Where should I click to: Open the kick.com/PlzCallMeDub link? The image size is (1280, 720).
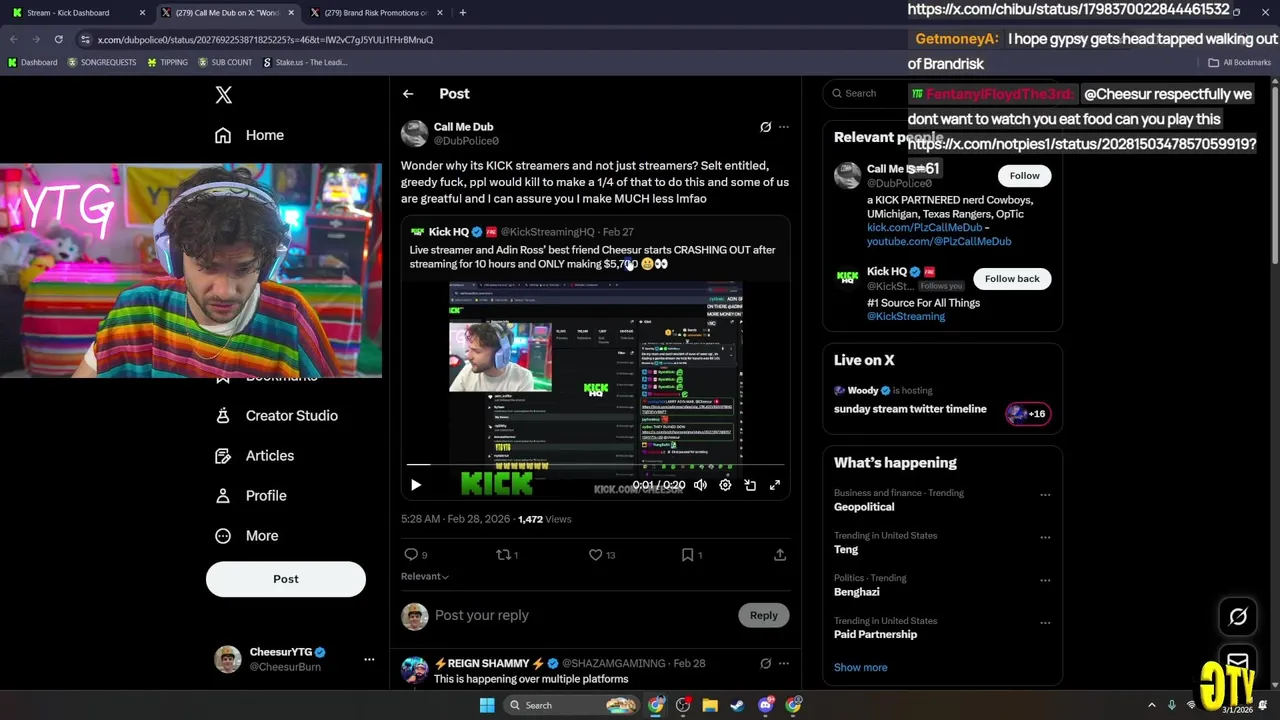coord(925,228)
